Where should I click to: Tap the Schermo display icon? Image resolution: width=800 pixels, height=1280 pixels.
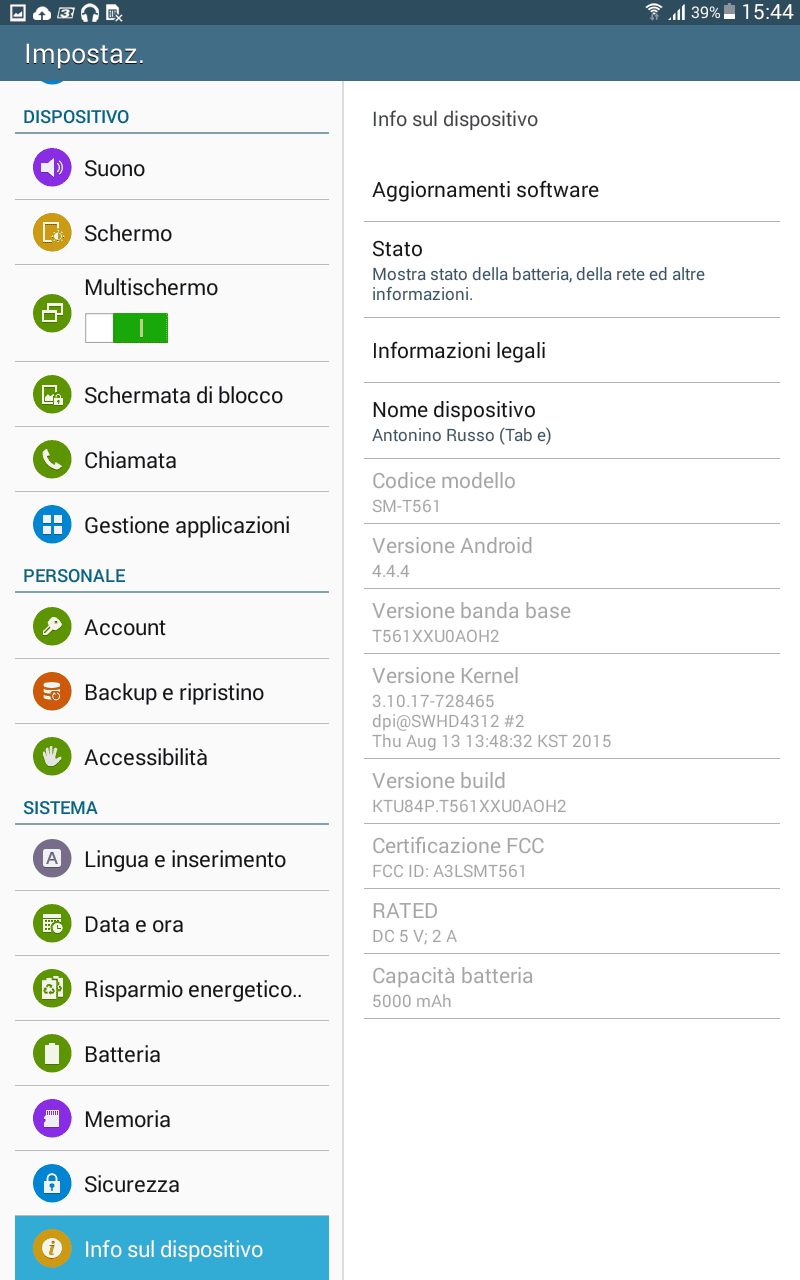click(52, 233)
